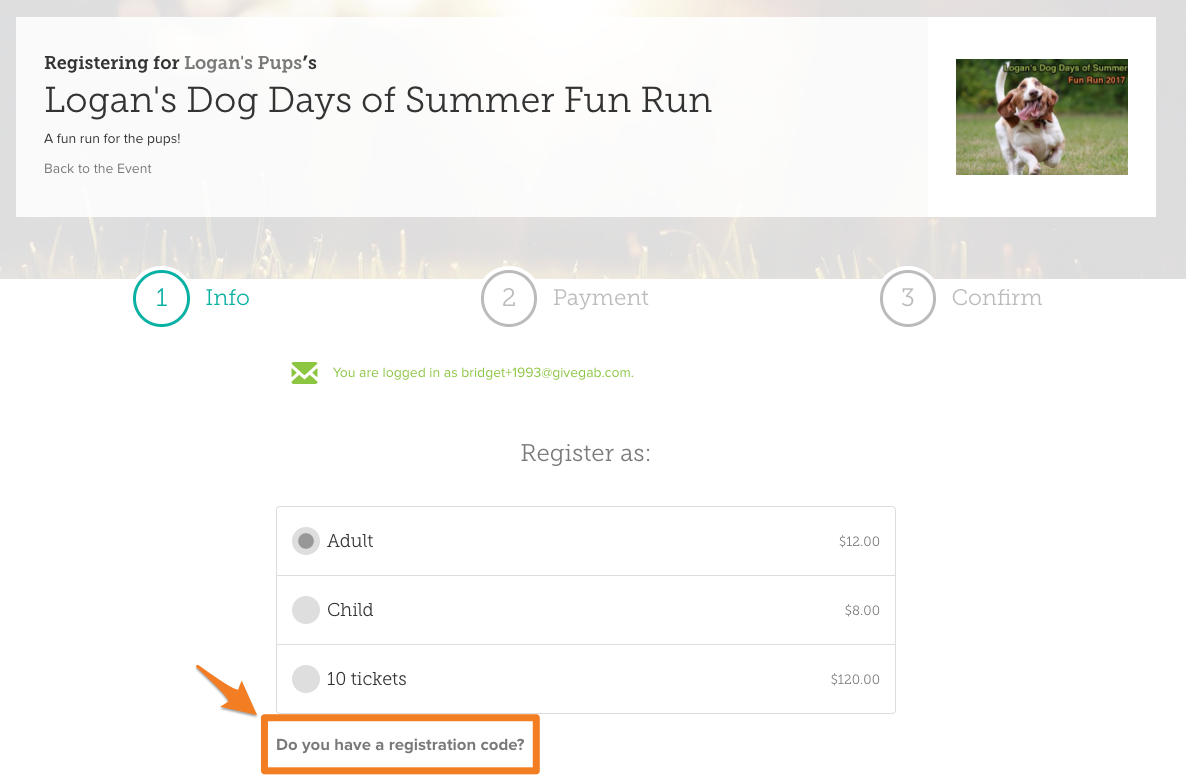The height and width of the screenshot is (775, 1186).
Task: Click the step 1 Info circle
Action: coord(161,298)
